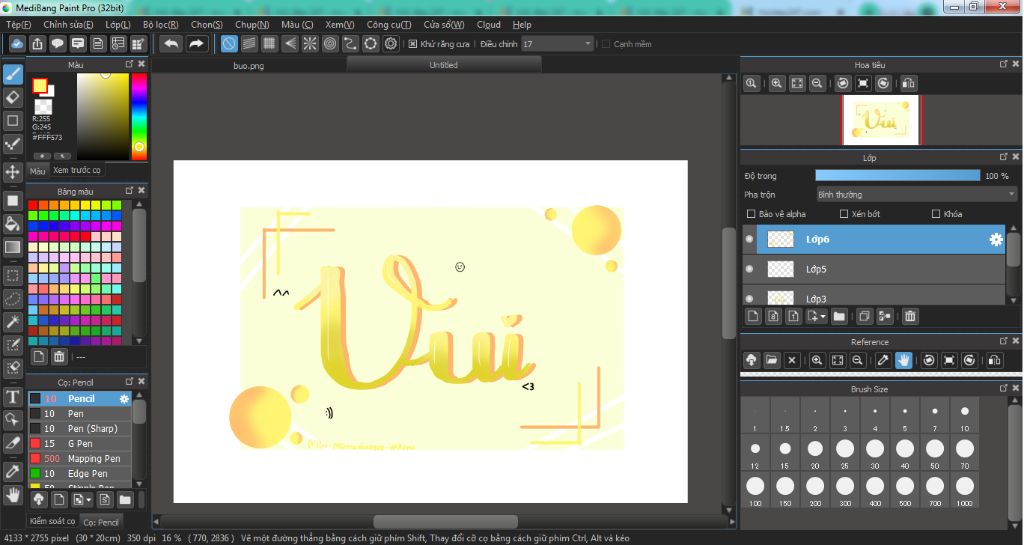Select the Magic Wand tool

pyautogui.click(x=12, y=321)
